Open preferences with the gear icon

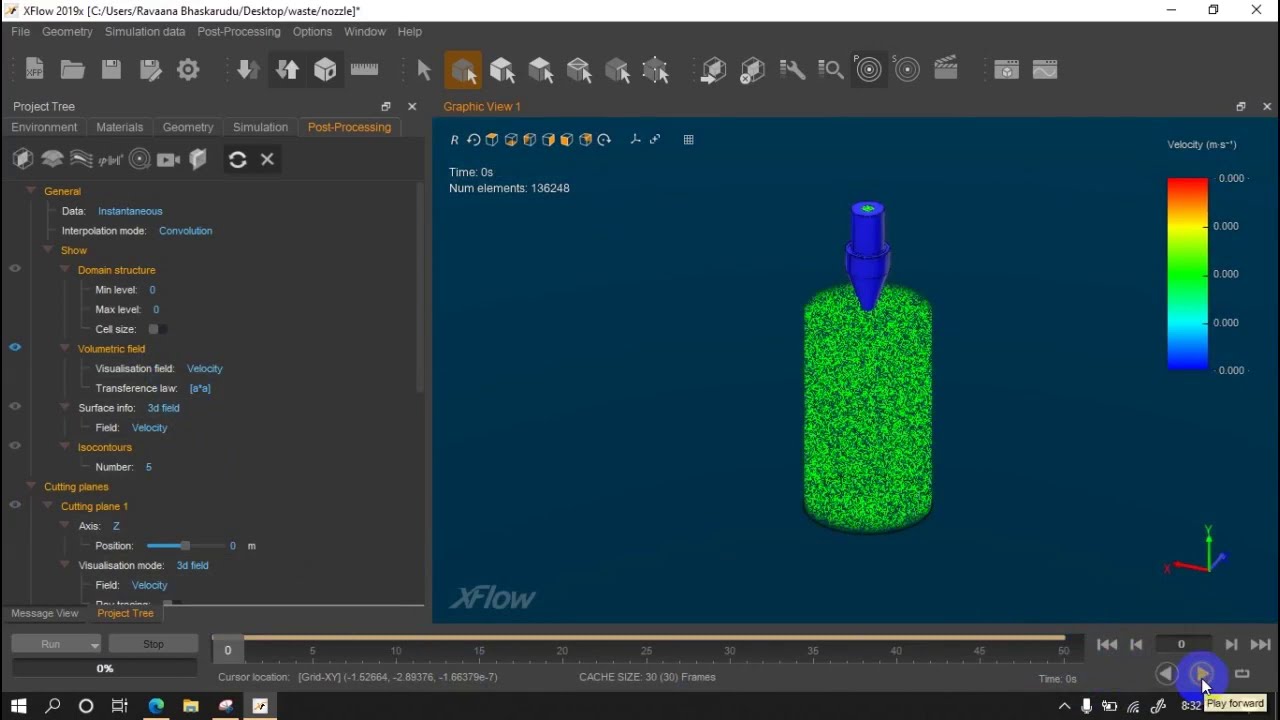(x=188, y=70)
